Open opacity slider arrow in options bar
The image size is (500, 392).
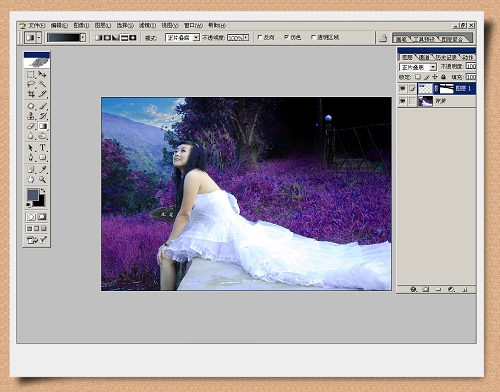point(246,38)
